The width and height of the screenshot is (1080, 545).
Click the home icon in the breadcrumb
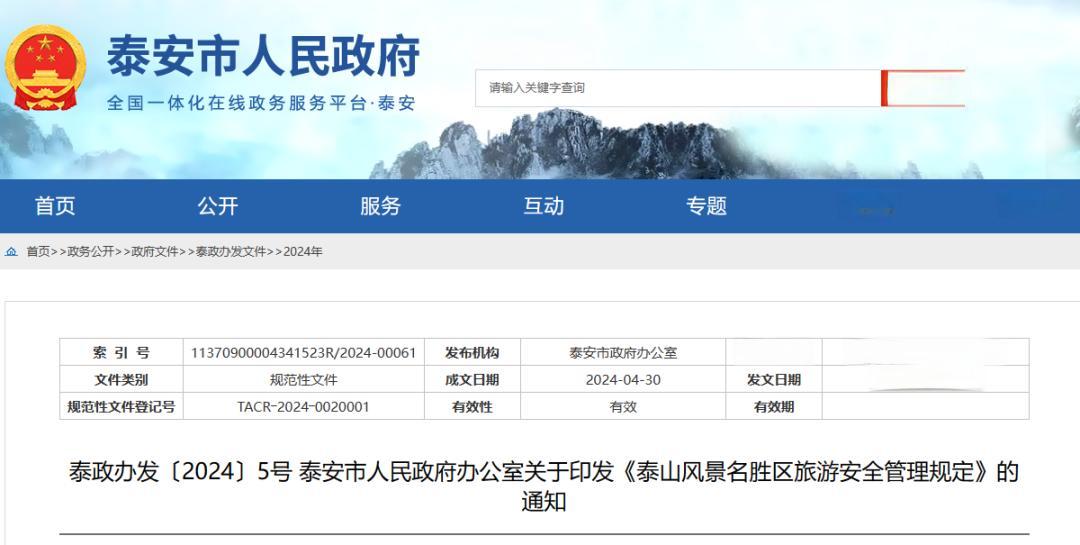click(11, 252)
